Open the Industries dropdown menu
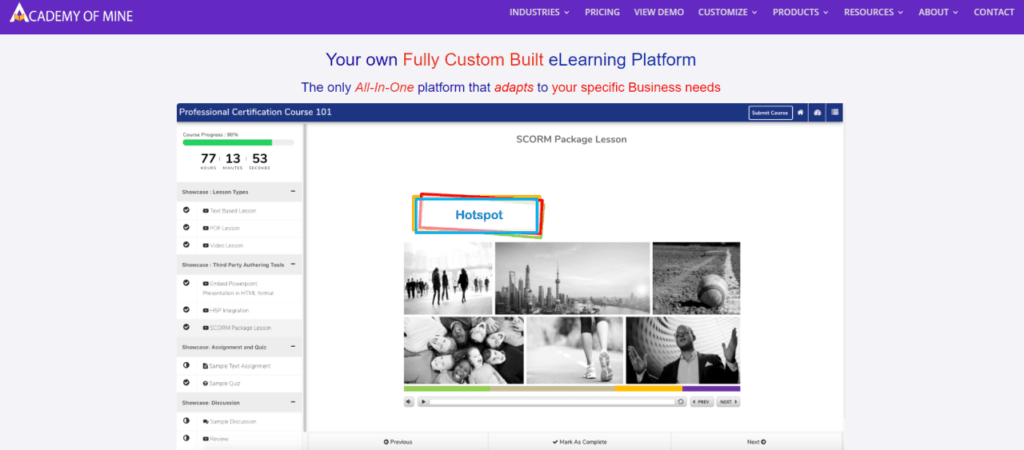The width and height of the screenshot is (1024, 450). [539, 12]
